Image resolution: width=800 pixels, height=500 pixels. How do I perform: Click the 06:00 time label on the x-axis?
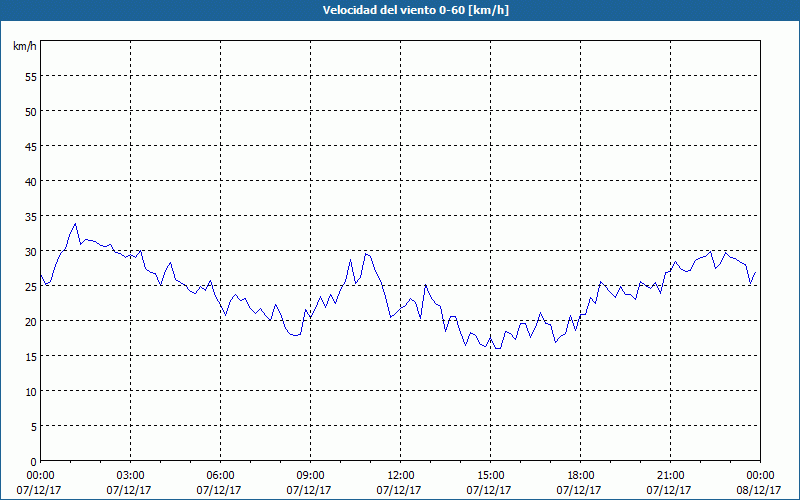pyautogui.click(x=220, y=476)
